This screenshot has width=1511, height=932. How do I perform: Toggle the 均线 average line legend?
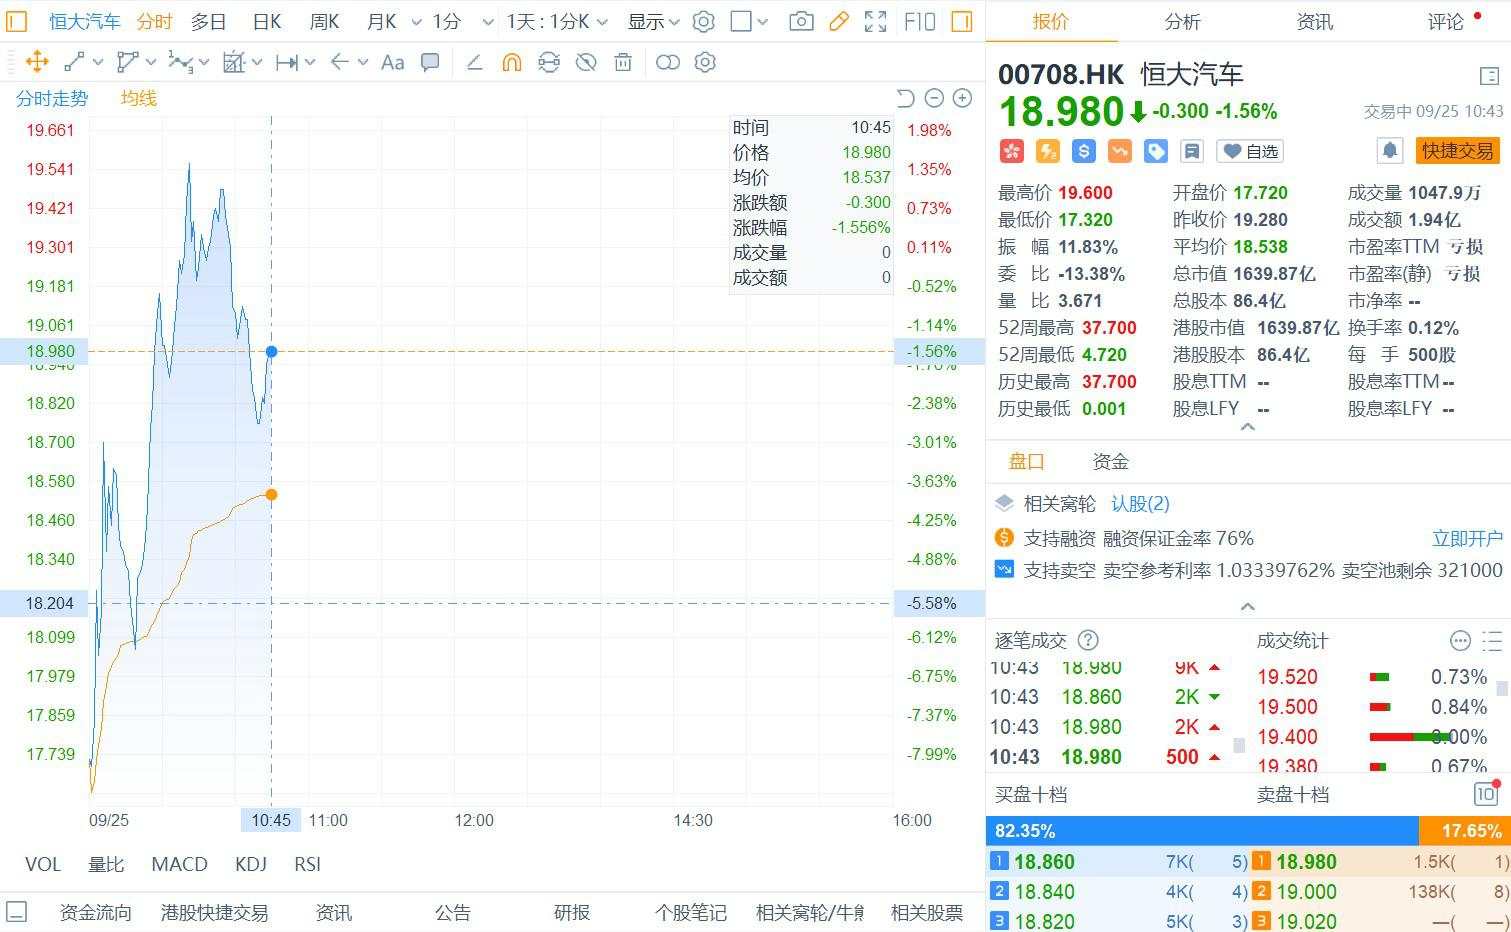click(x=139, y=98)
